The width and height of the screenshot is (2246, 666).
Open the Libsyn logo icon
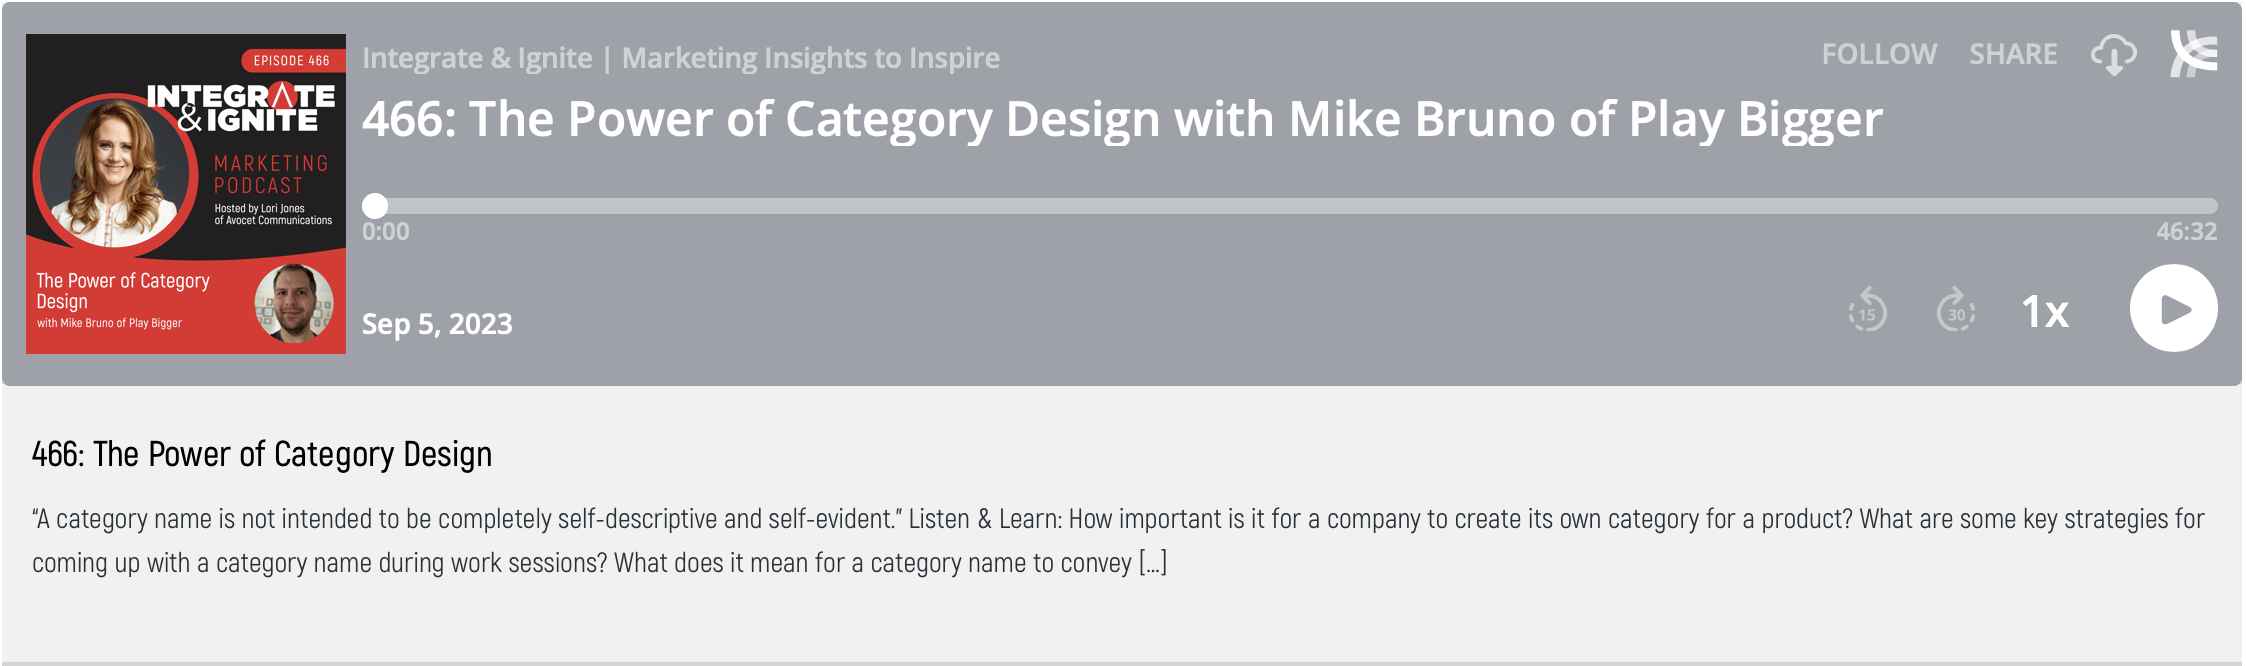tap(2193, 54)
